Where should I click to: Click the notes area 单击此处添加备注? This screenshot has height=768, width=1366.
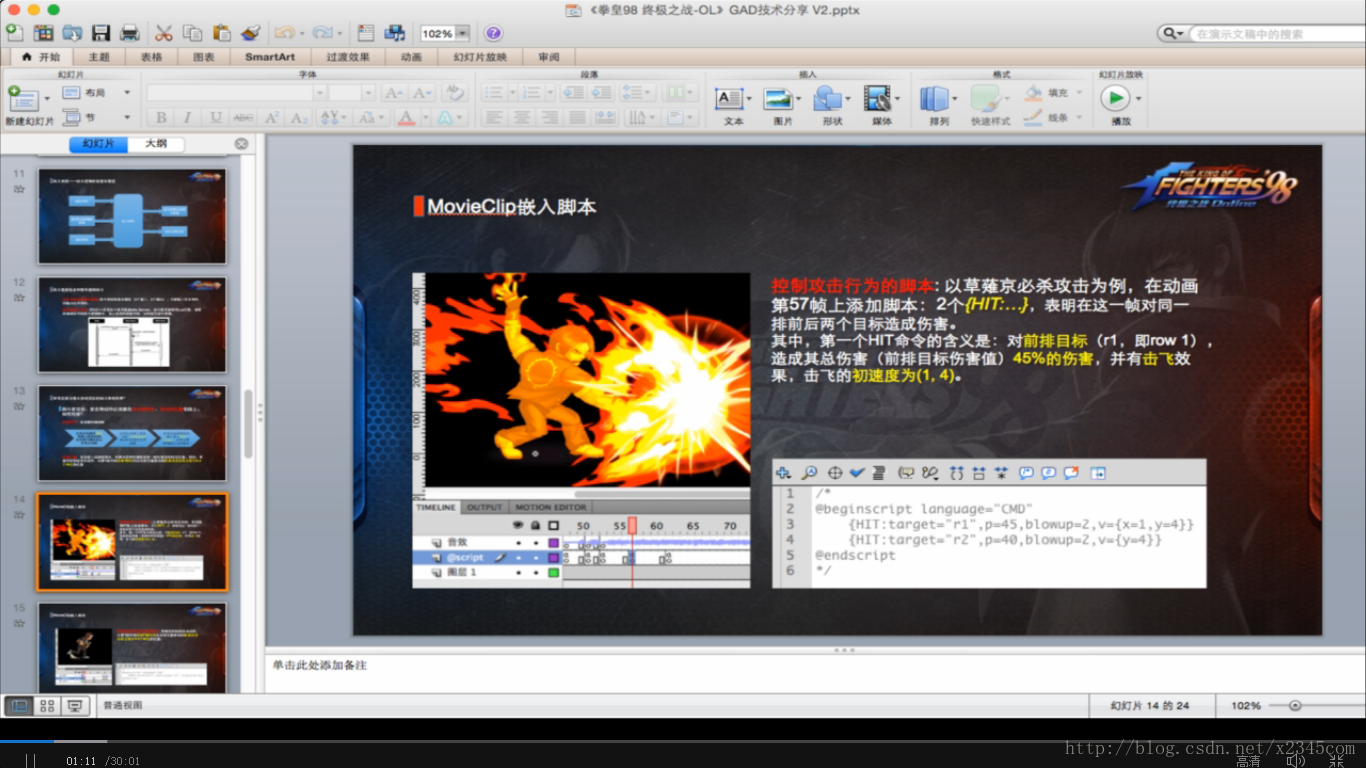coord(320,665)
